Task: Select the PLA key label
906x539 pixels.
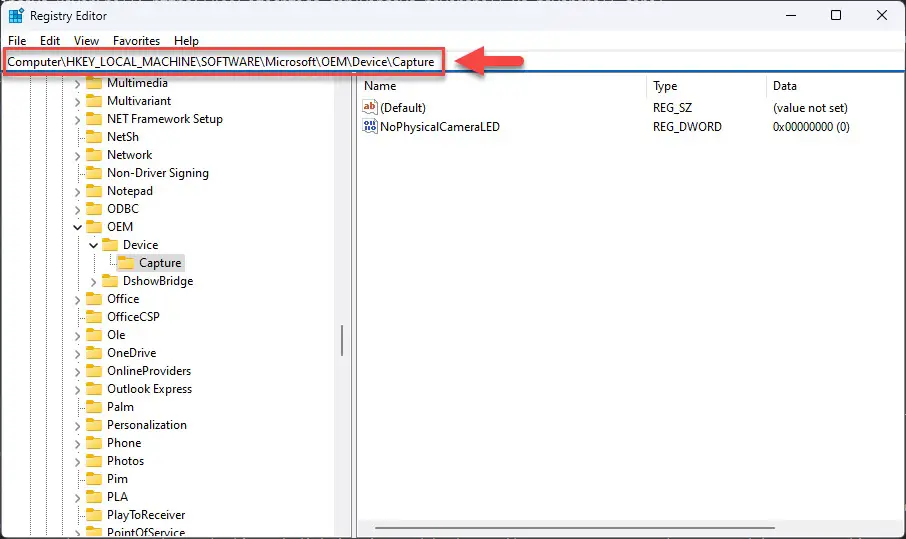Action: tap(117, 497)
